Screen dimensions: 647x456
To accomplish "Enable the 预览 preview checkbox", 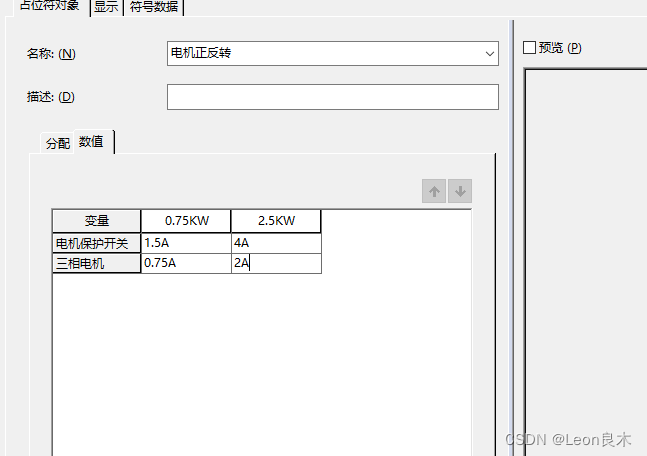I will click(x=530, y=48).
